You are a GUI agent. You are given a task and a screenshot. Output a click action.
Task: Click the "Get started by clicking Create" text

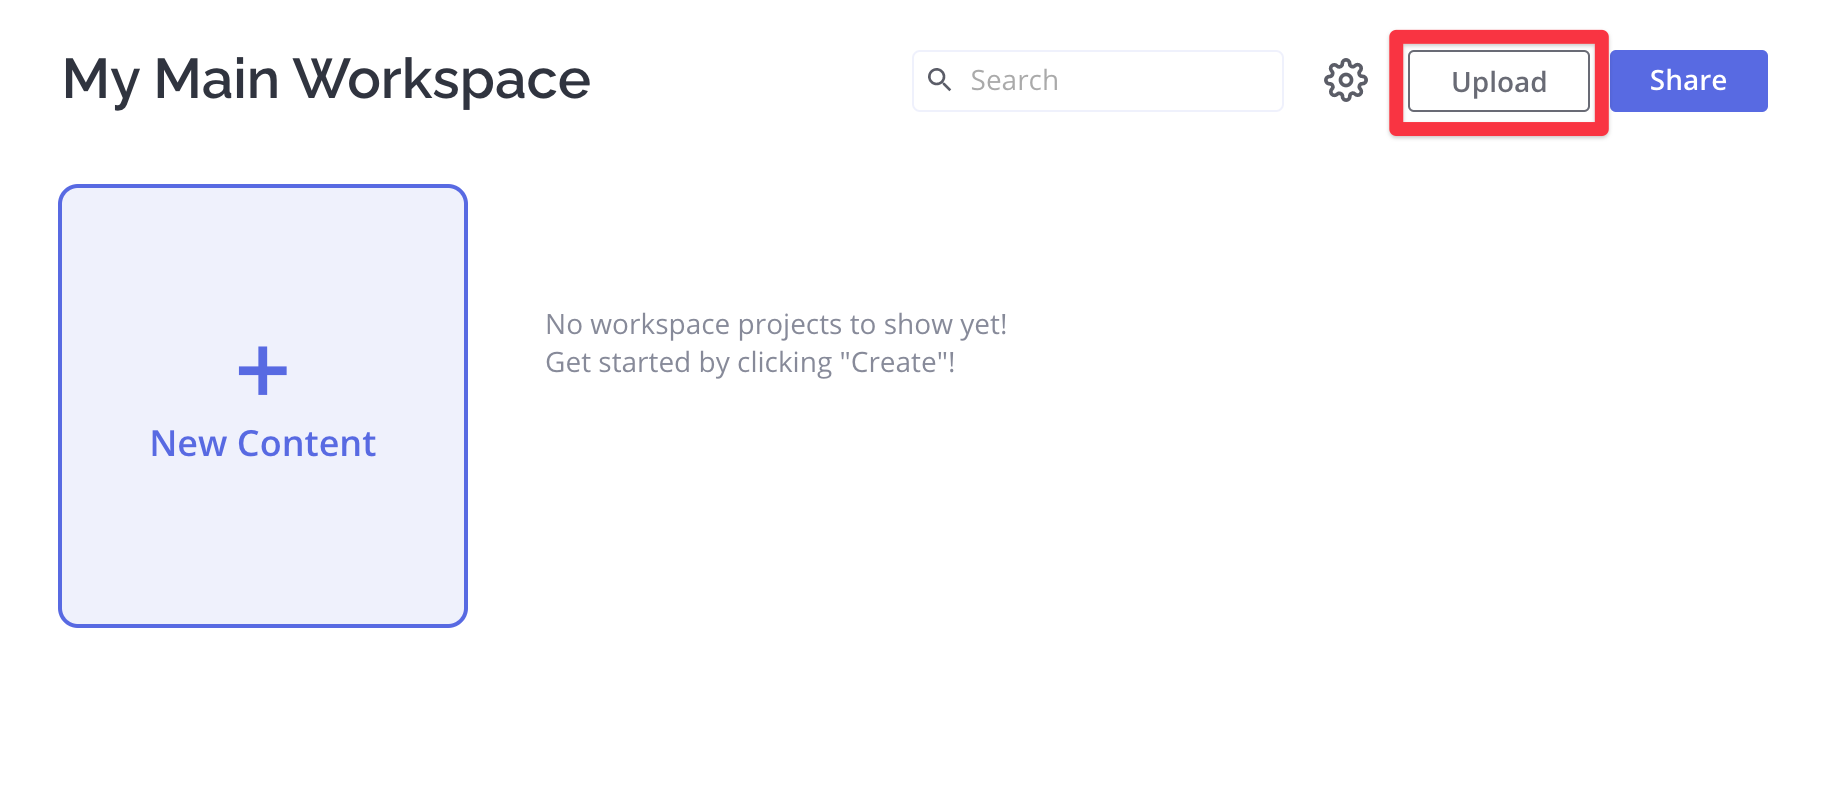(749, 362)
